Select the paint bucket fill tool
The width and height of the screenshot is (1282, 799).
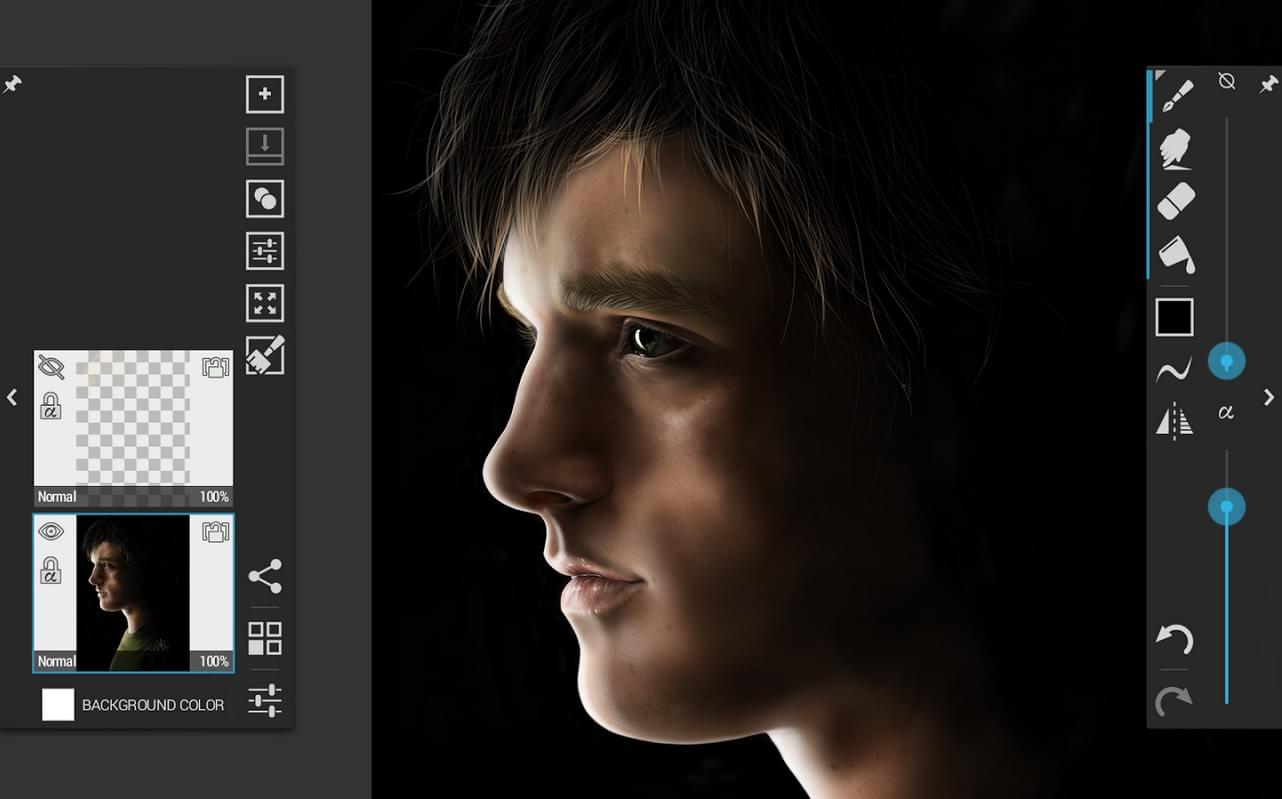tap(1176, 254)
